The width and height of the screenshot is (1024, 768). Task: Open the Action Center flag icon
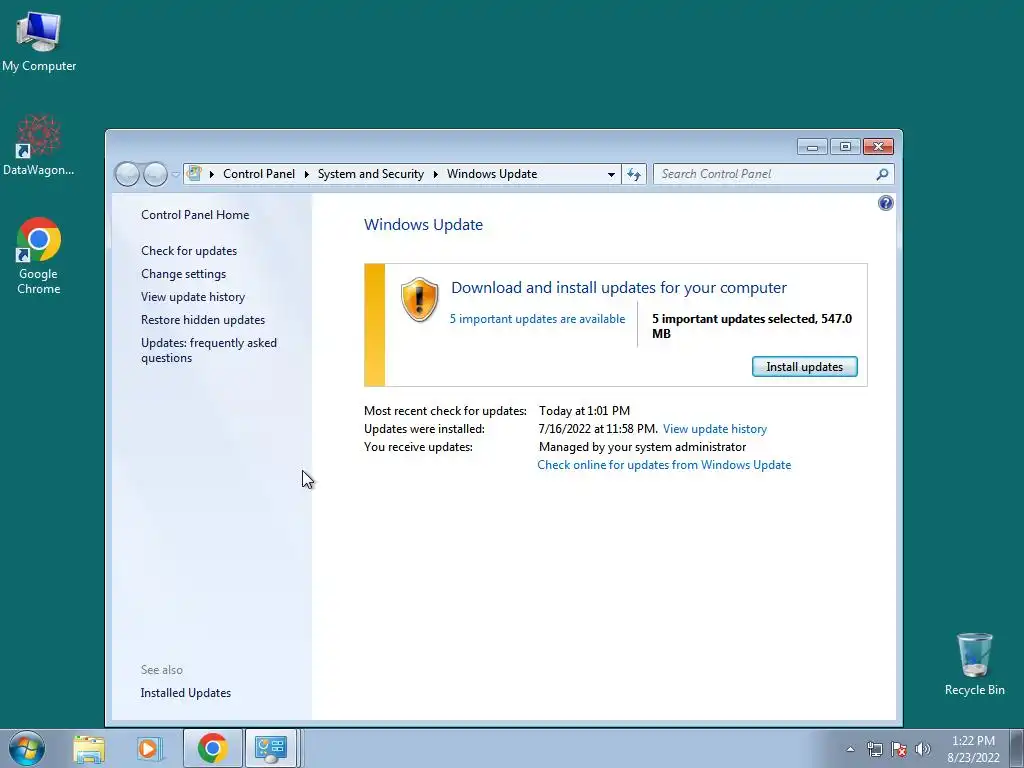click(x=899, y=749)
